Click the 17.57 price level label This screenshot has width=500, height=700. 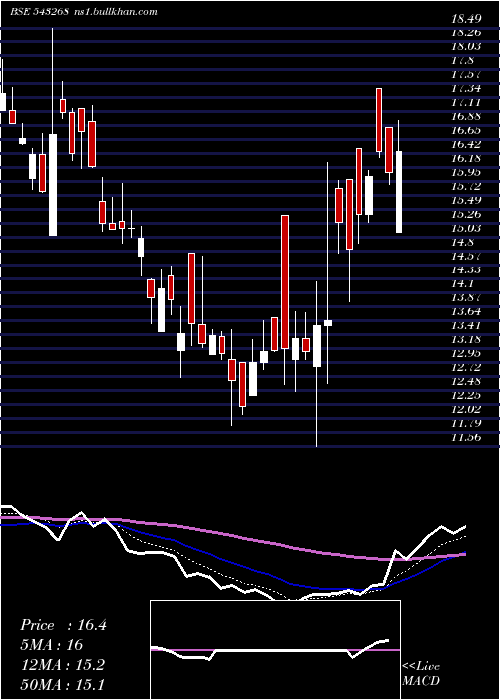[x=466, y=75]
